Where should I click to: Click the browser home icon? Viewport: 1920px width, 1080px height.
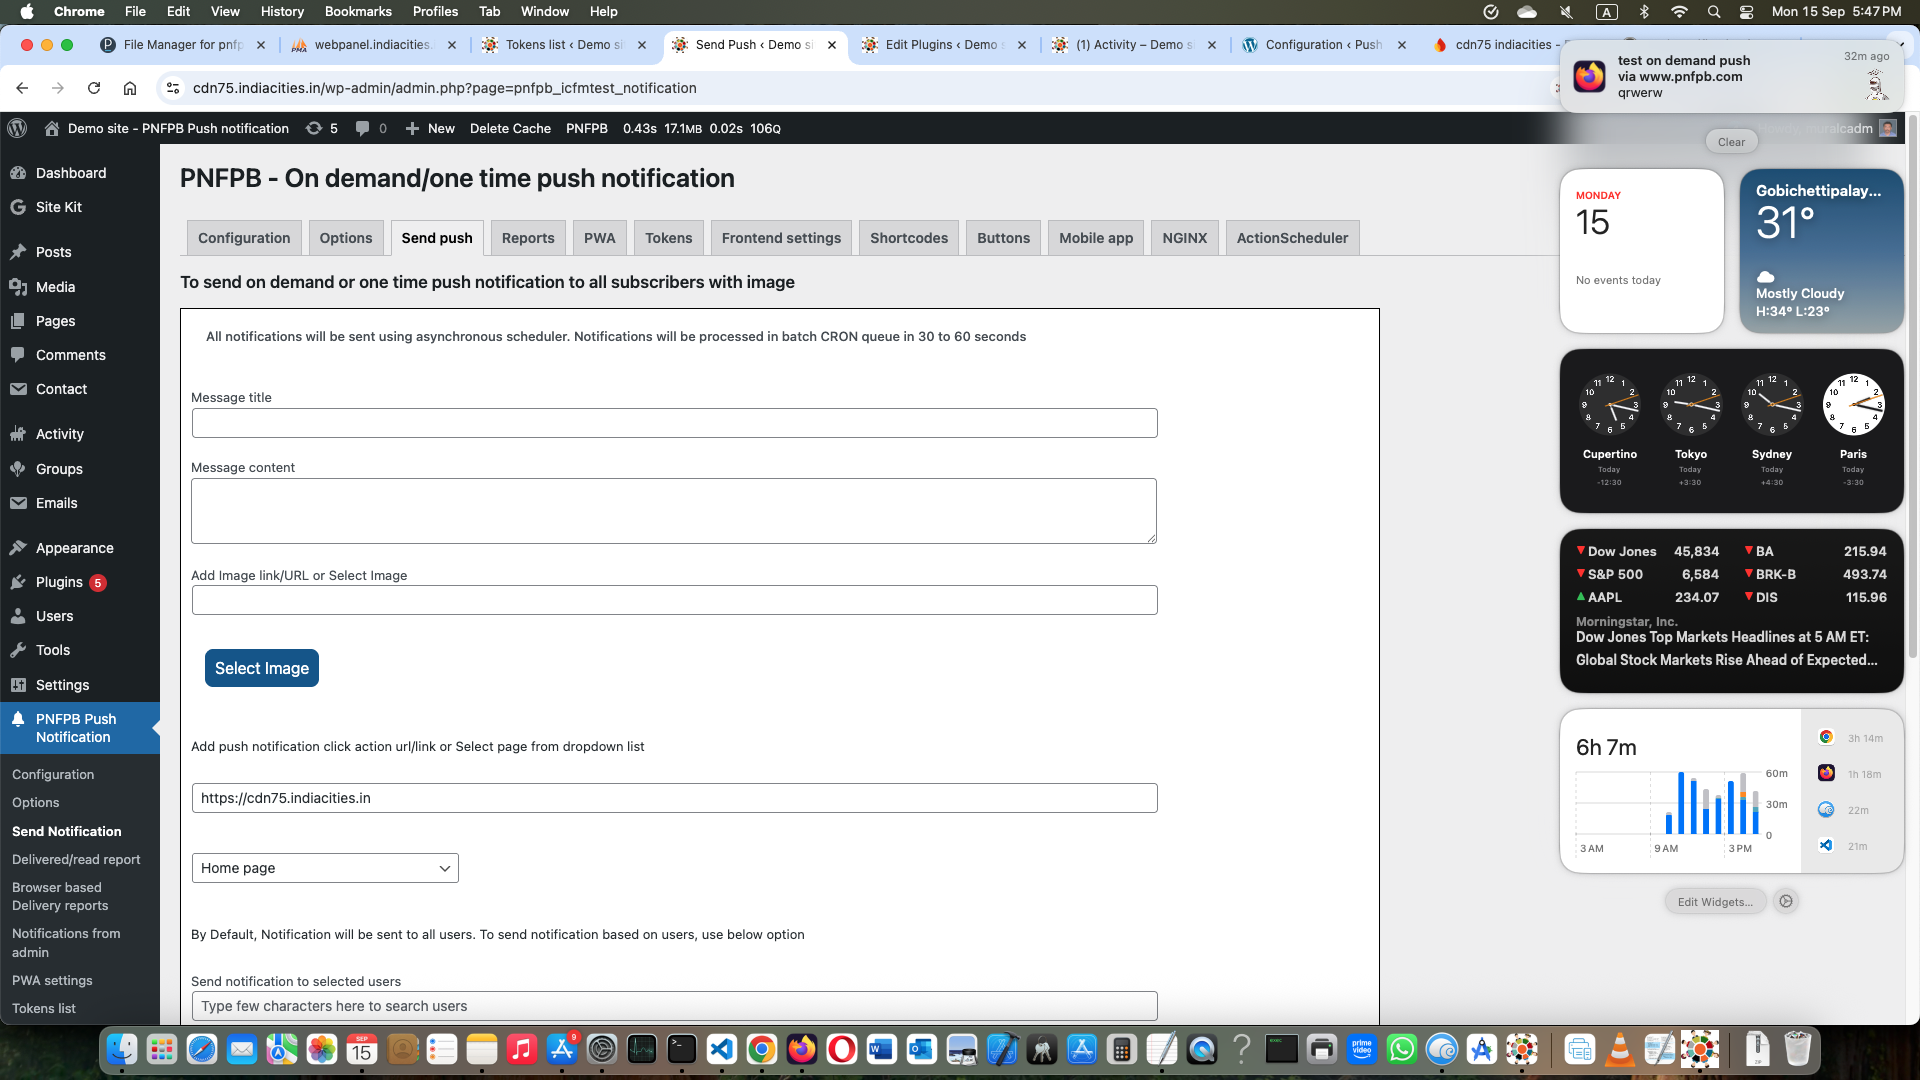tap(130, 88)
